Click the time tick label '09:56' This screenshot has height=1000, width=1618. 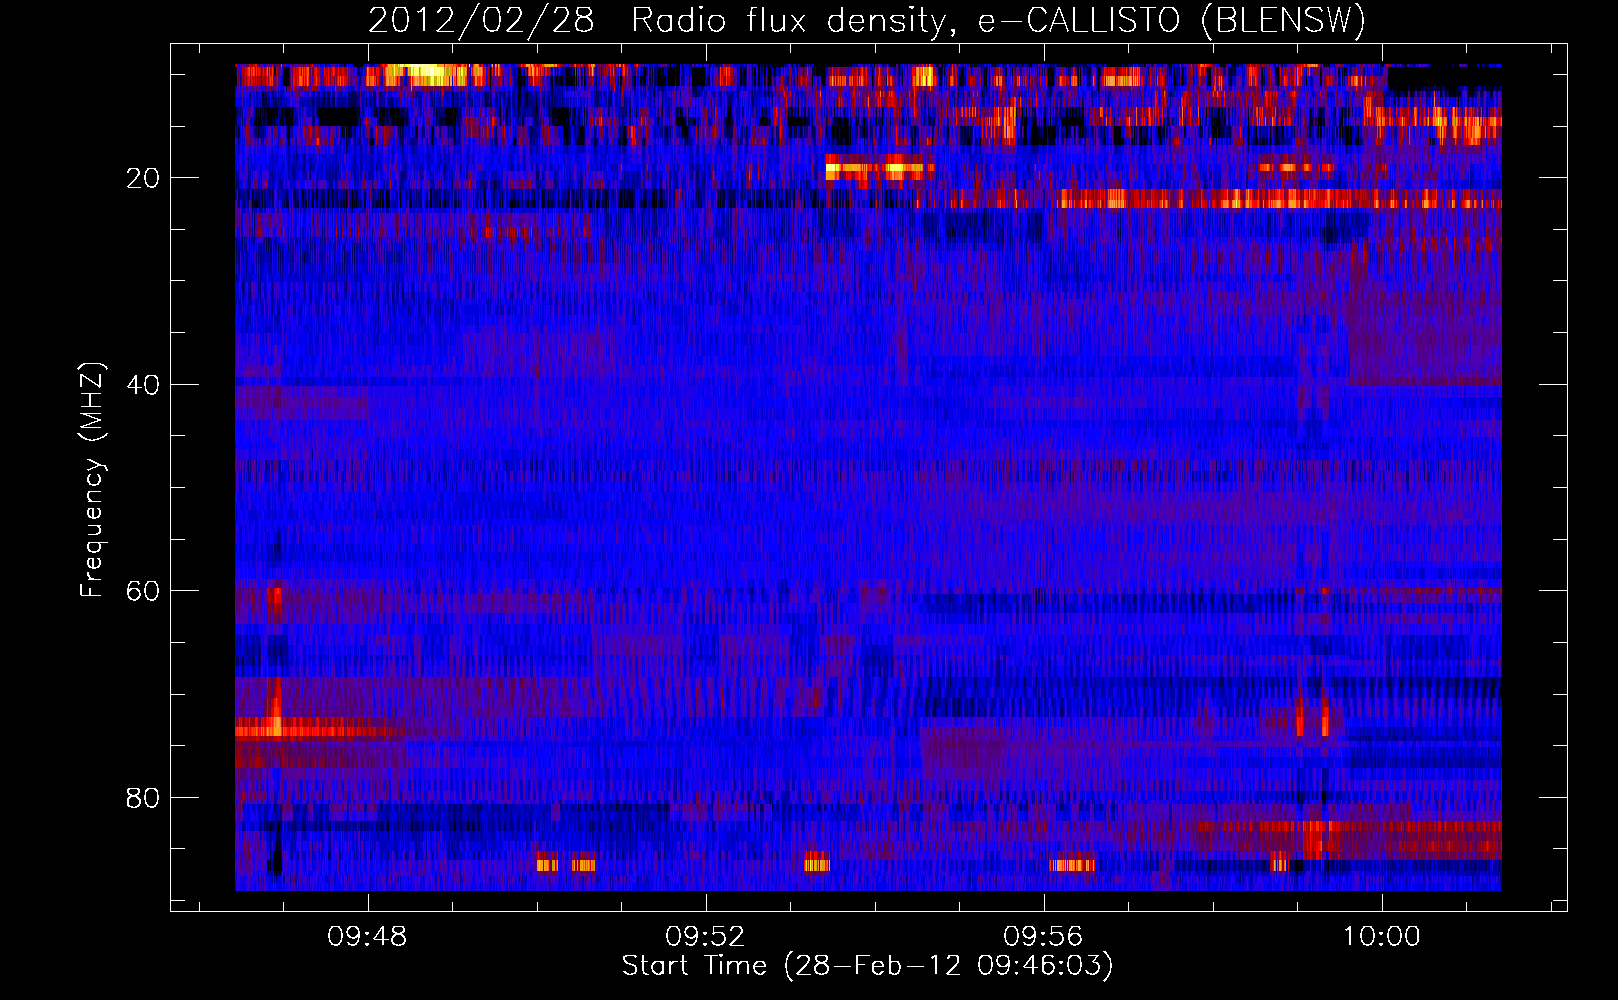coord(1044,937)
